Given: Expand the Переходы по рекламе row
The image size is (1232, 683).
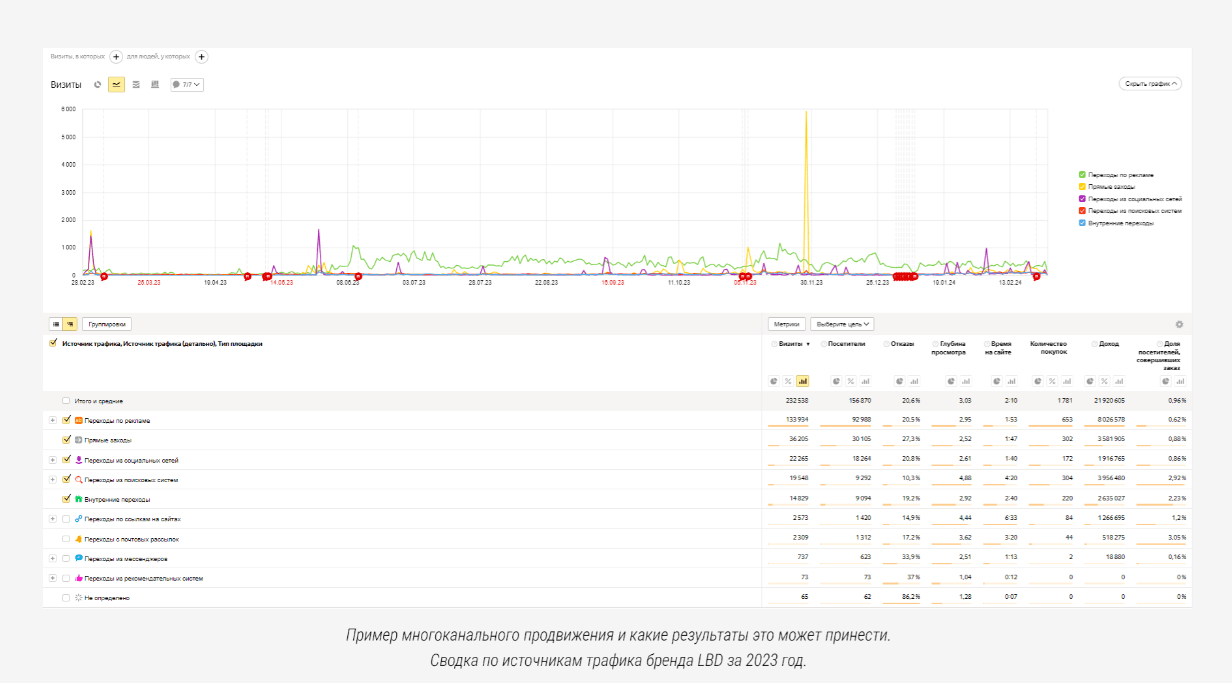Looking at the screenshot, I should click(53, 420).
